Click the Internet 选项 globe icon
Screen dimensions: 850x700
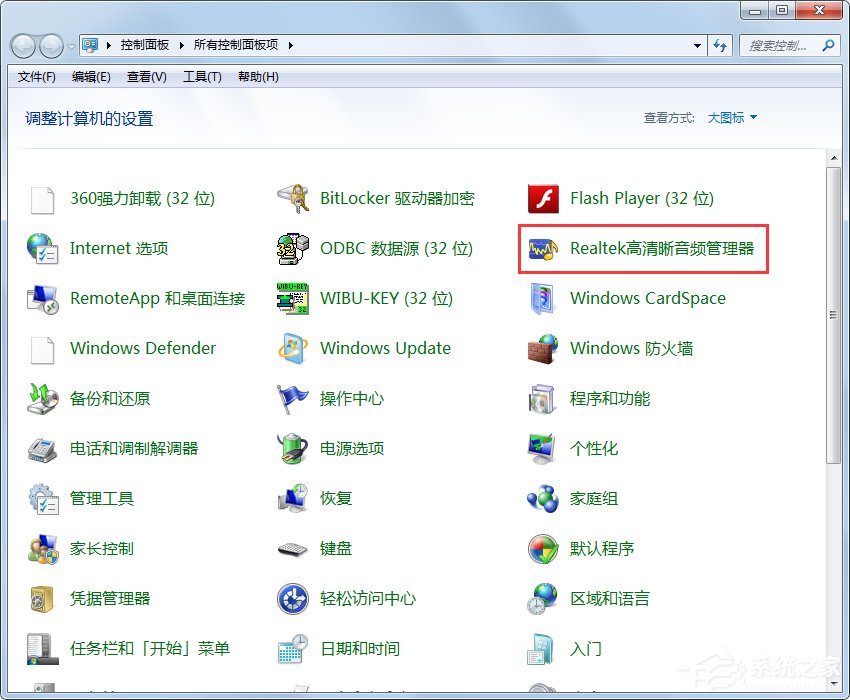click(42, 248)
